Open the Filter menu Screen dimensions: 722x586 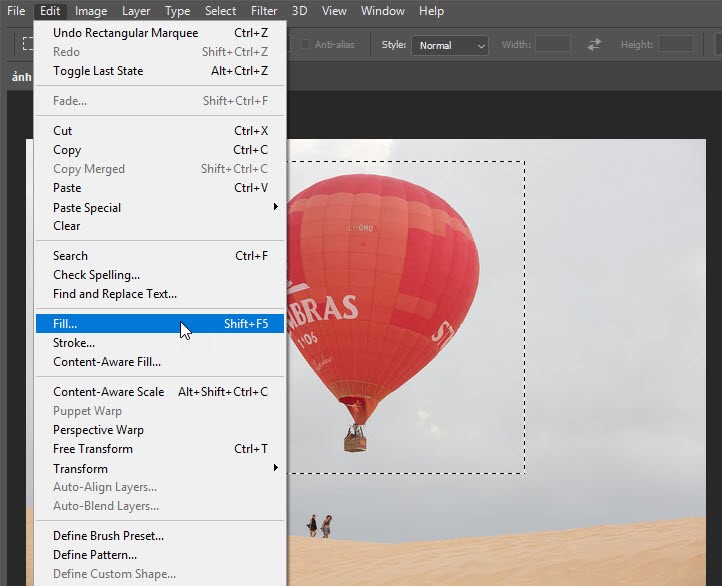(264, 11)
